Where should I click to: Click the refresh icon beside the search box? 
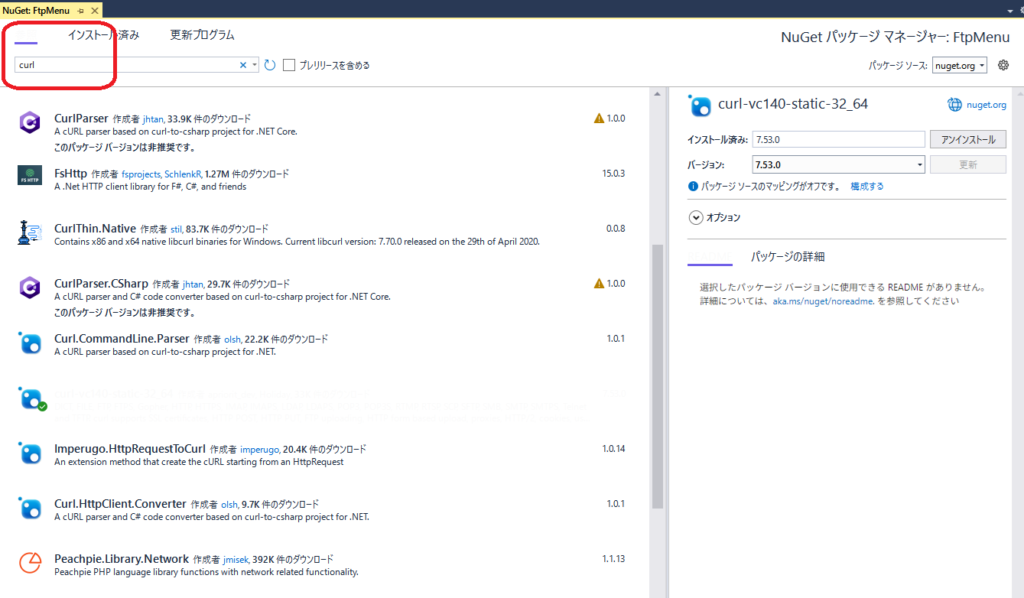tap(270, 65)
